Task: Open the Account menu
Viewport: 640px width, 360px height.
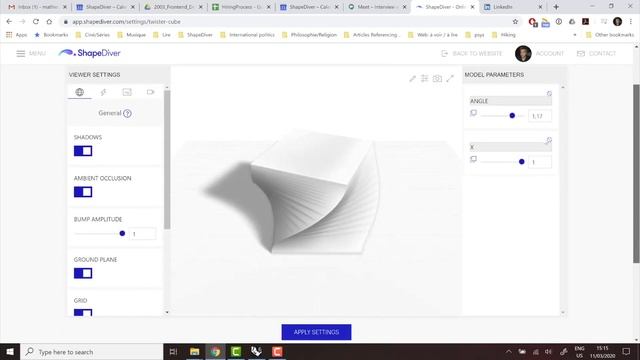Action: pos(549,53)
